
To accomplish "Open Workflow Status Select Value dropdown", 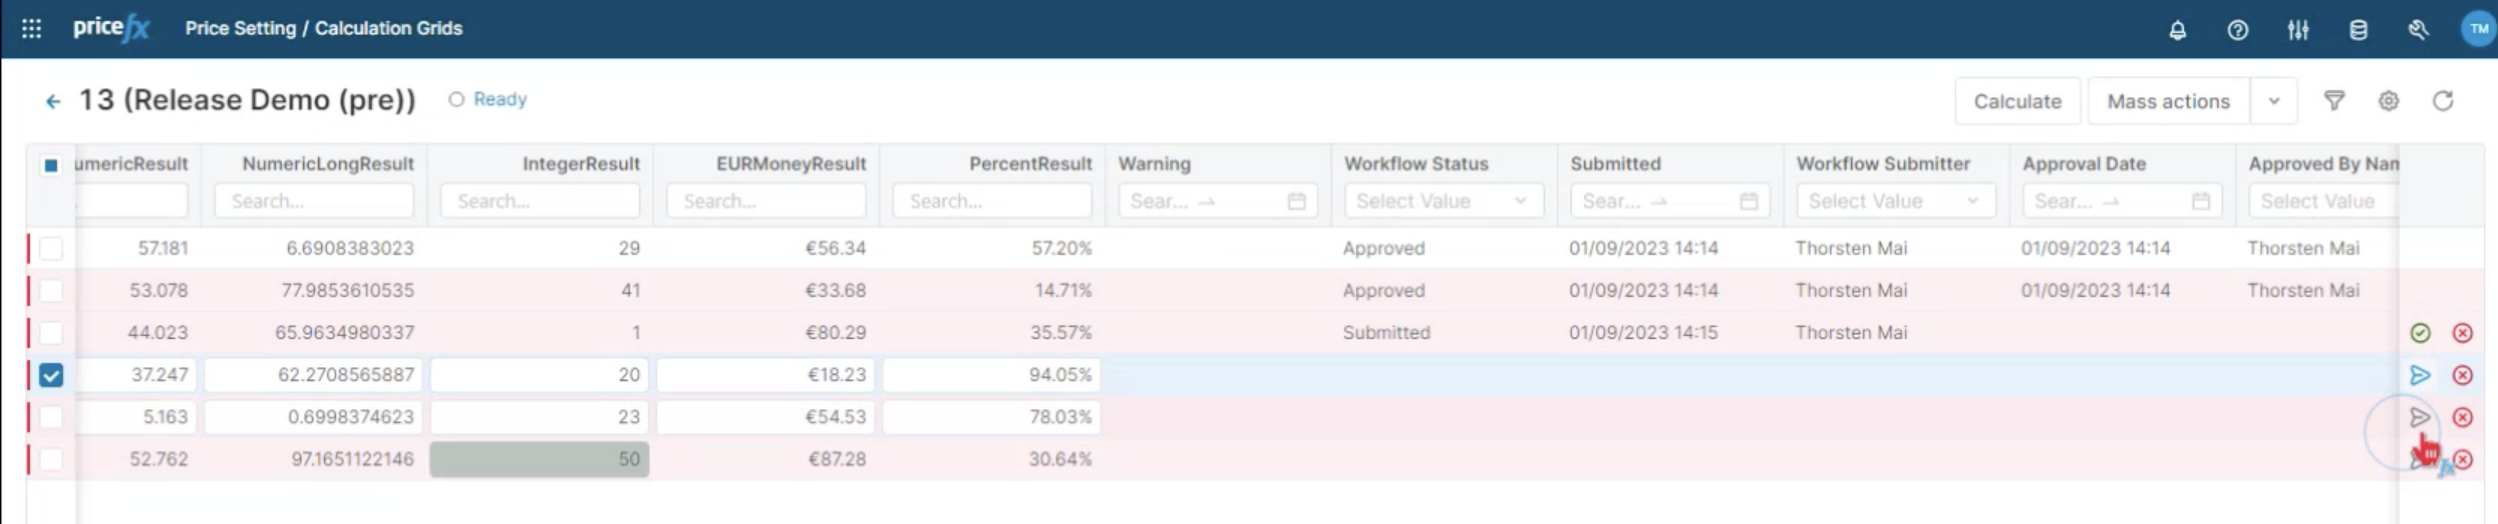I will (1442, 201).
